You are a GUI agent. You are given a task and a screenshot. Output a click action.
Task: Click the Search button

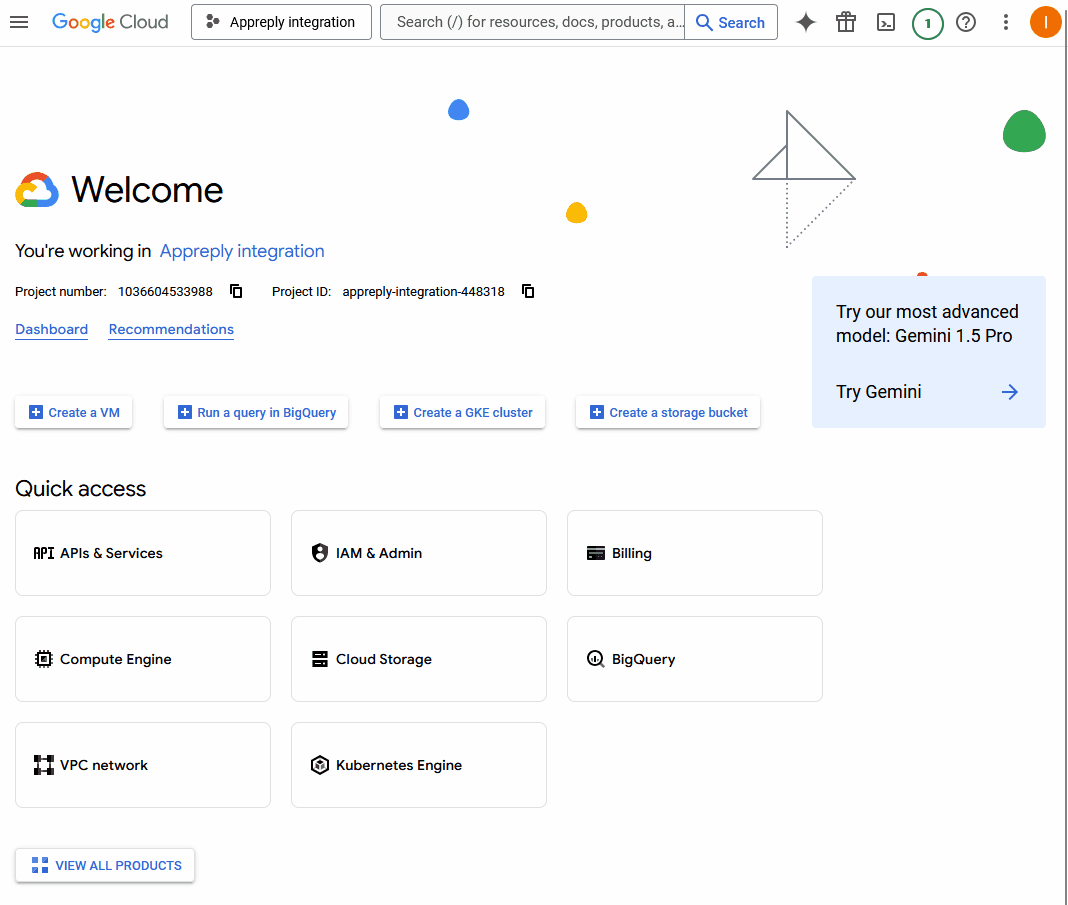731,22
